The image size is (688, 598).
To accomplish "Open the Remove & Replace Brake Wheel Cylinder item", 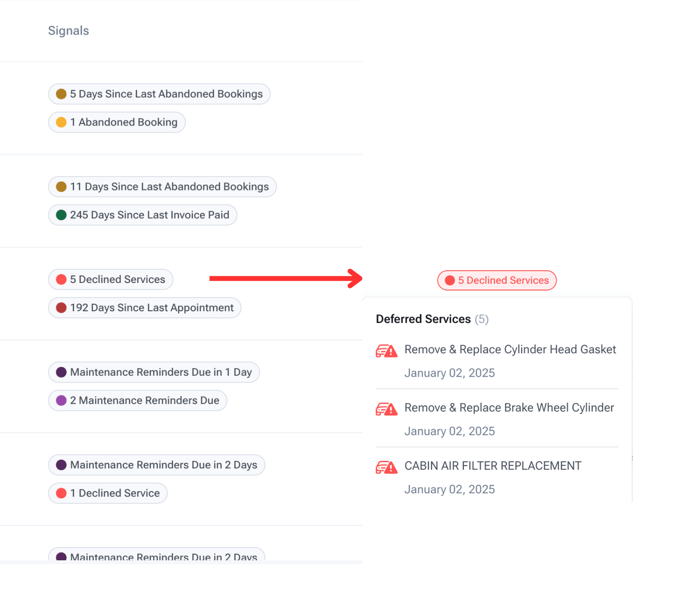I will (x=509, y=408).
